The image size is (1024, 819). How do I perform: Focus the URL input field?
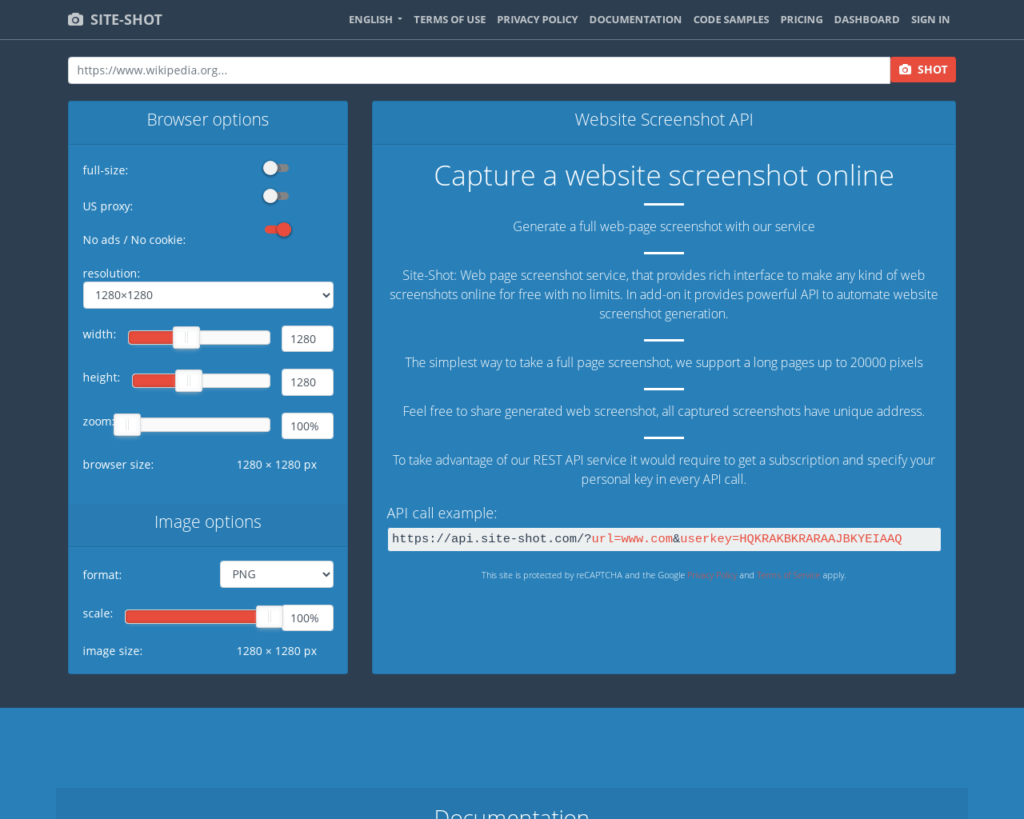point(478,70)
